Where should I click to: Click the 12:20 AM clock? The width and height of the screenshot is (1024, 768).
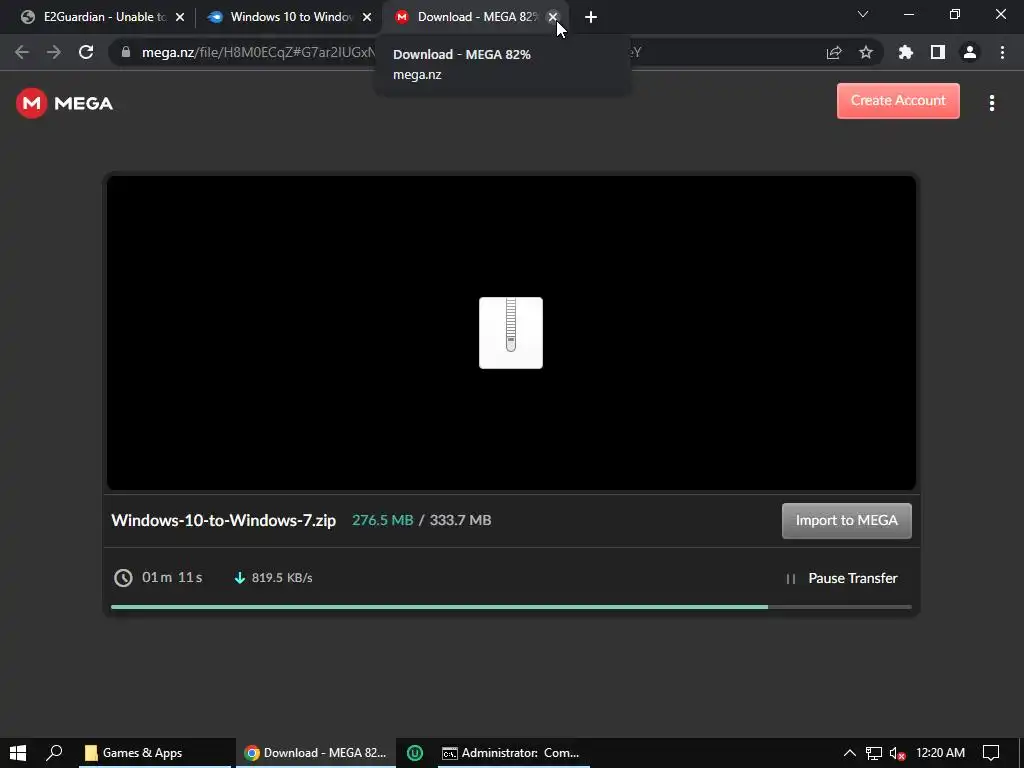[x=940, y=753]
